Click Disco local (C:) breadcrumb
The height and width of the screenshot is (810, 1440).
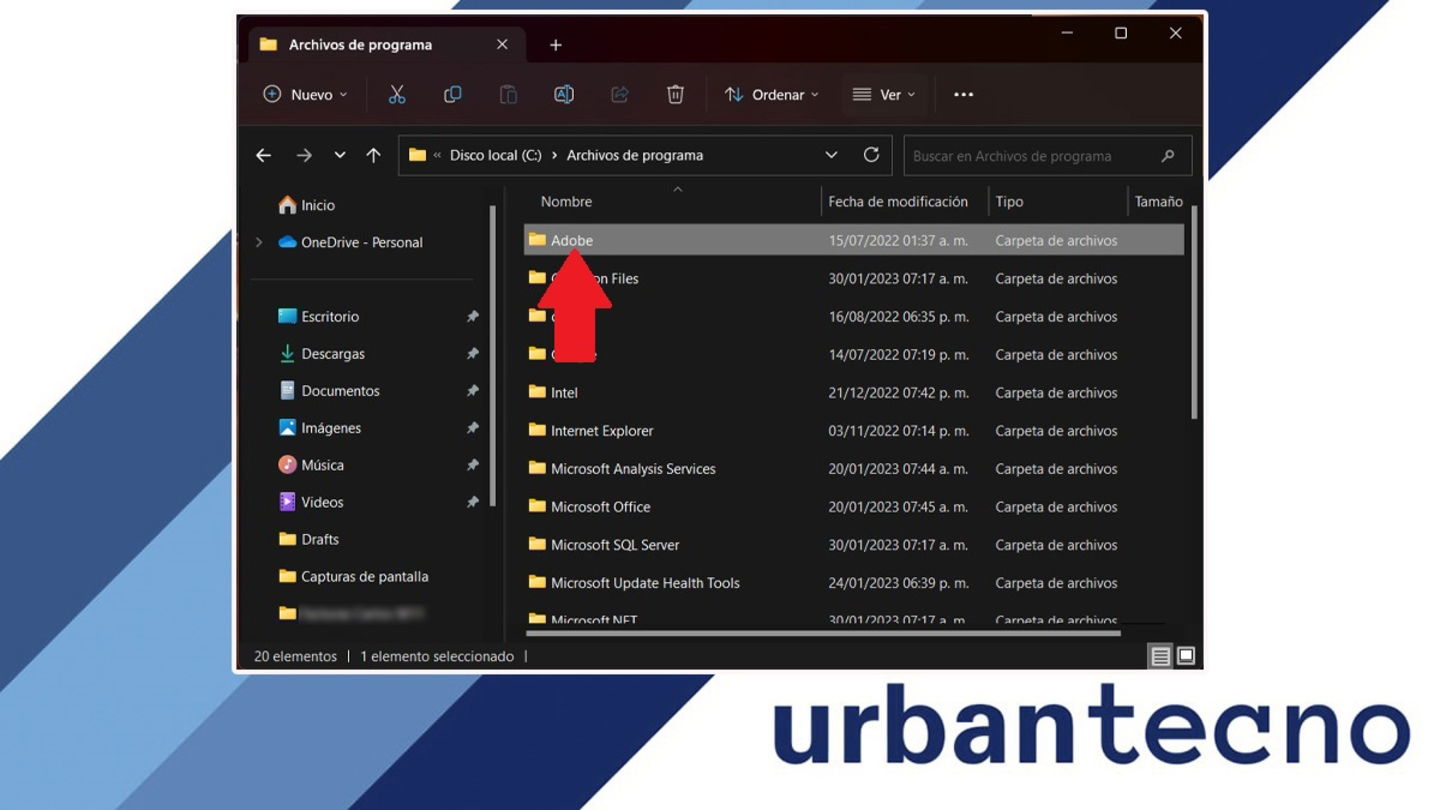(496, 155)
